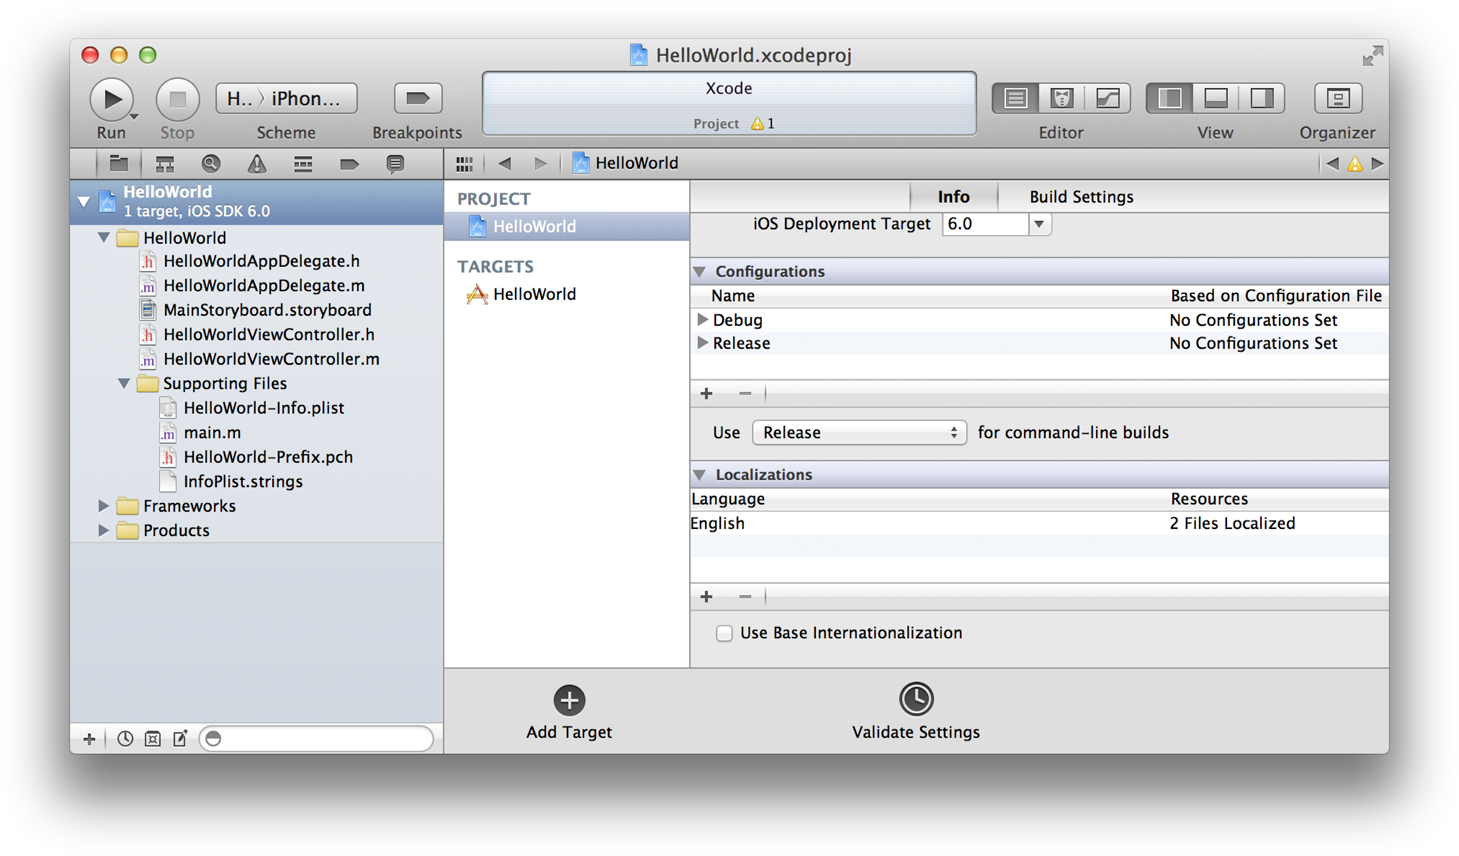Open the command-line builds configuration popup

pos(859,433)
